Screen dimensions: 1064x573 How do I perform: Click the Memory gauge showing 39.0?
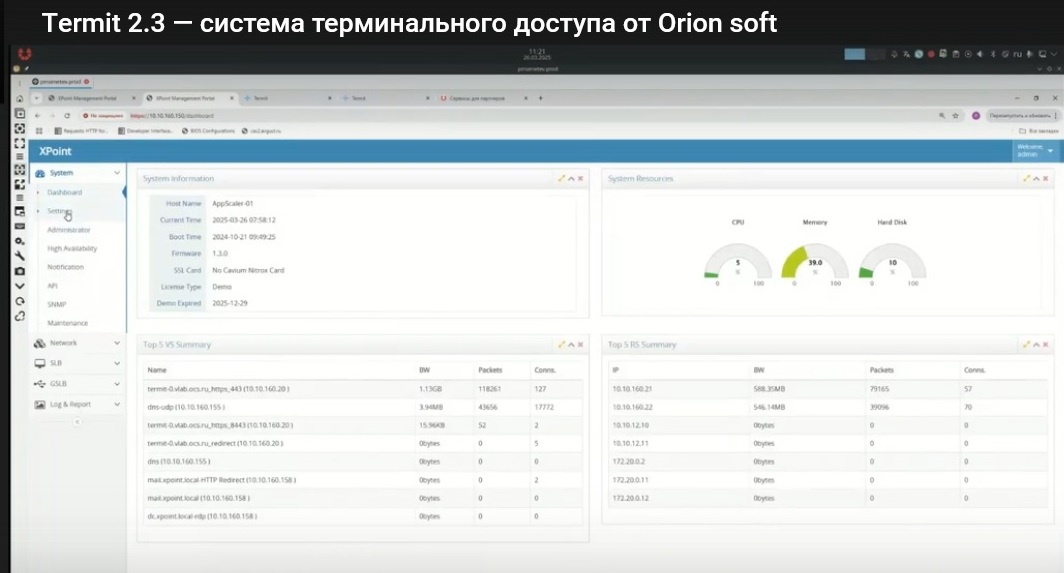tap(814, 263)
